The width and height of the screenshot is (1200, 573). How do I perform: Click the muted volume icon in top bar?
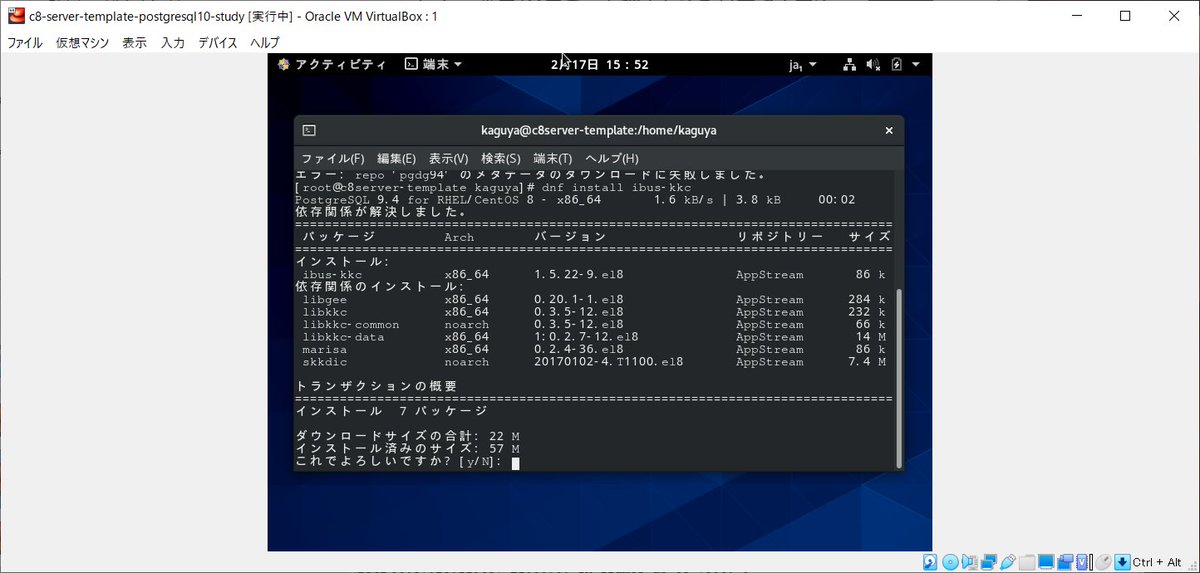pyautogui.click(x=873, y=64)
